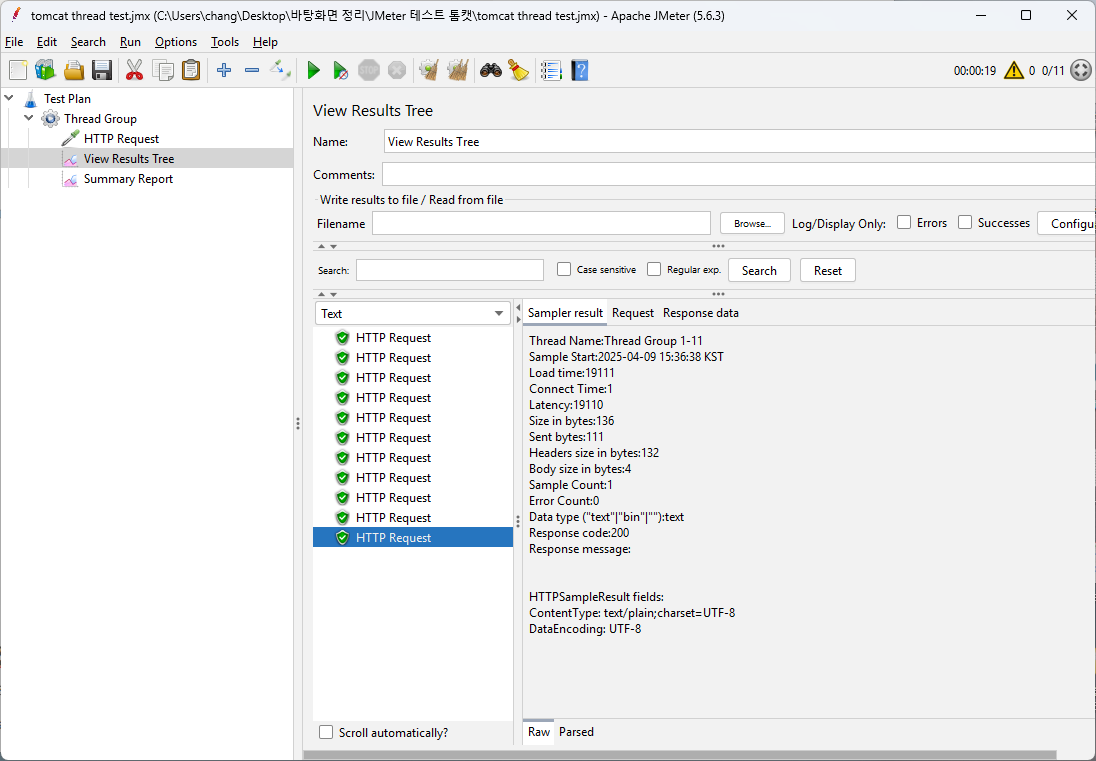This screenshot has width=1096, height=761.
Task: Click the Reset button
Action: point(828,270)
